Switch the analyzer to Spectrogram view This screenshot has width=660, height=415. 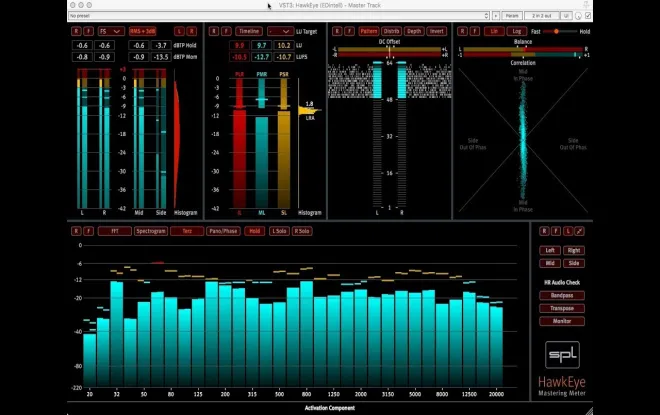(151, 231)
